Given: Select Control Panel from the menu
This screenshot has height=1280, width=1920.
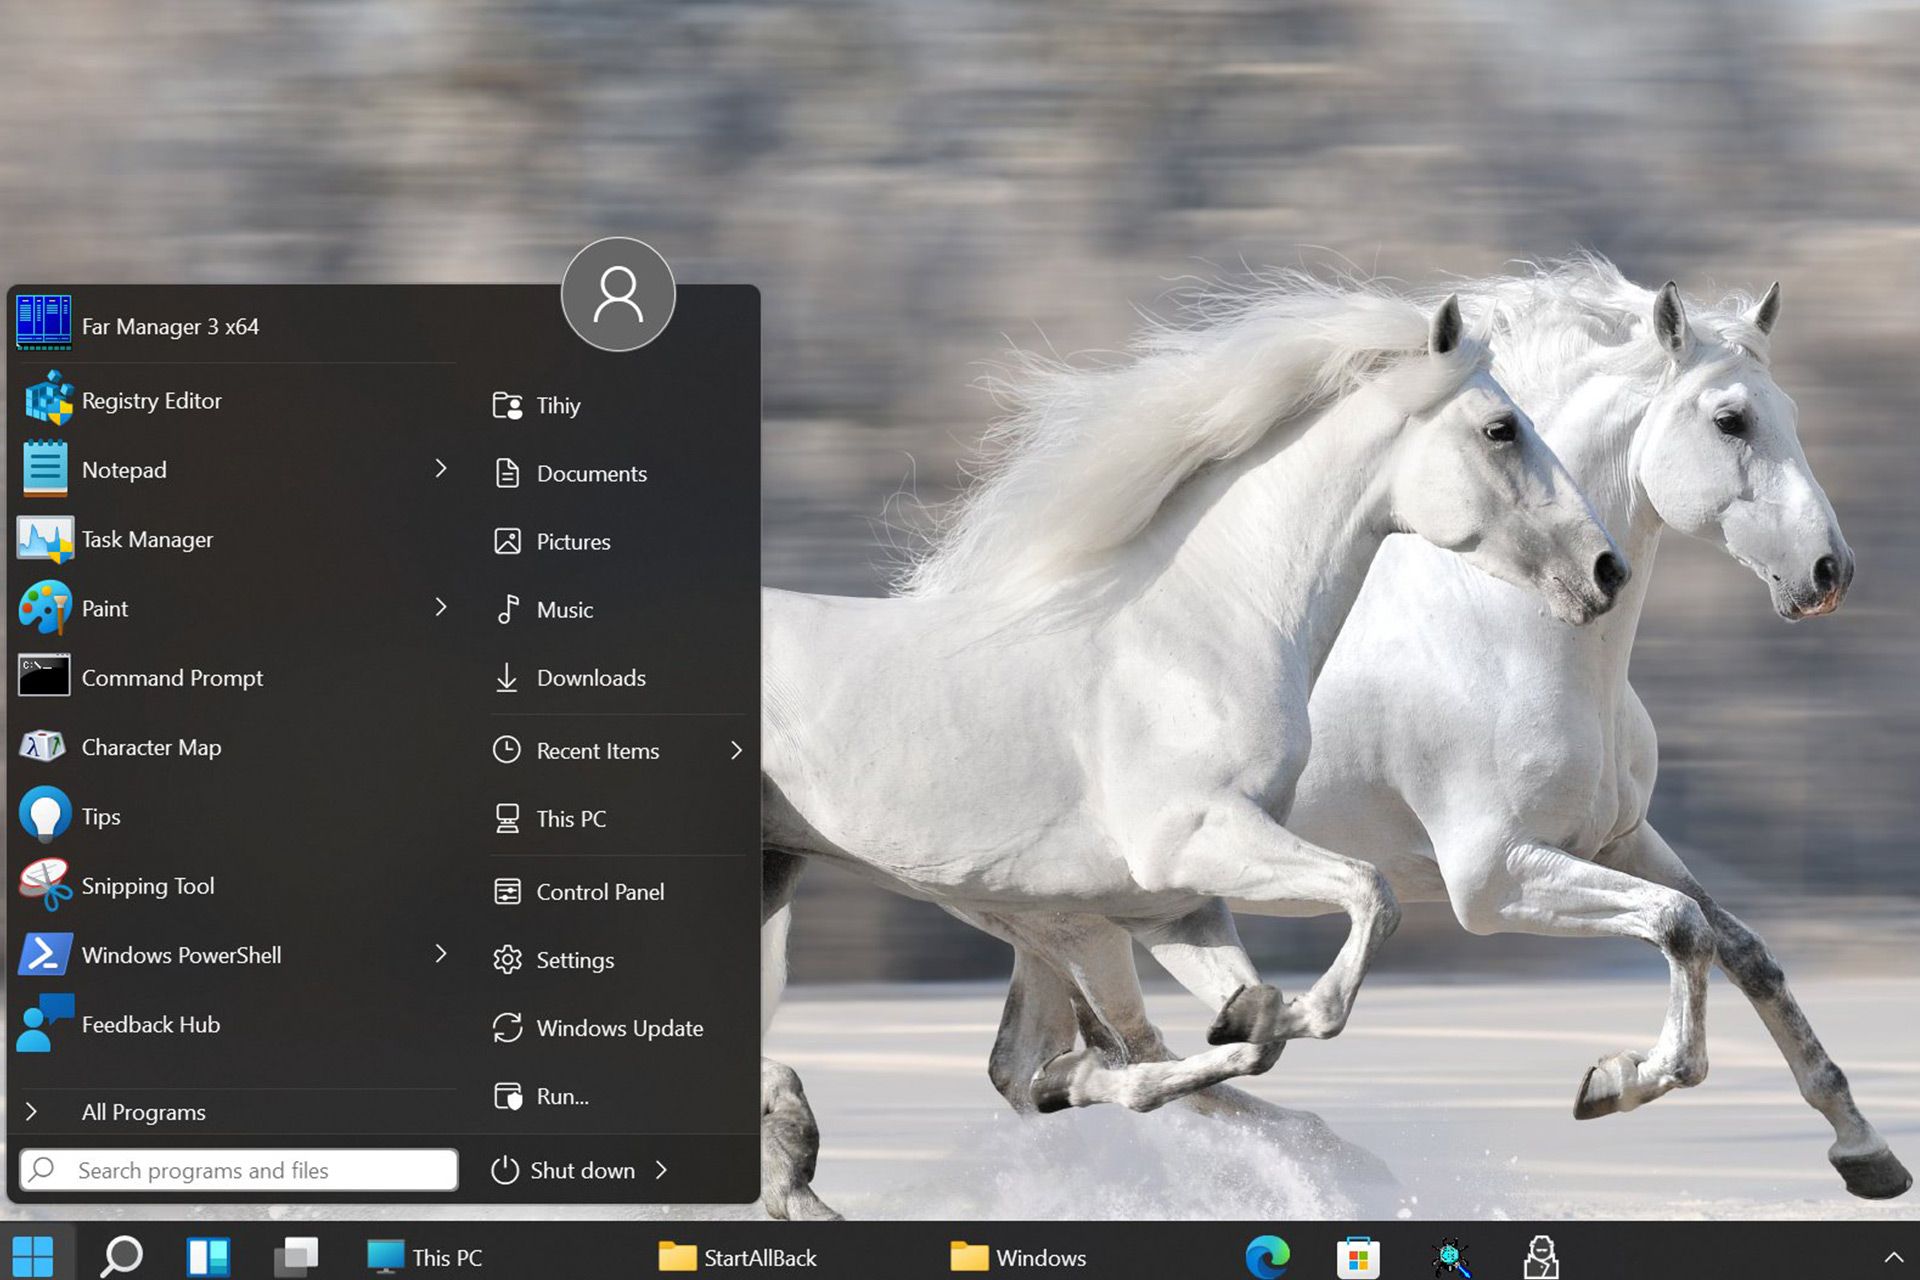Looking at the screenshot, I should coord(601,891).
